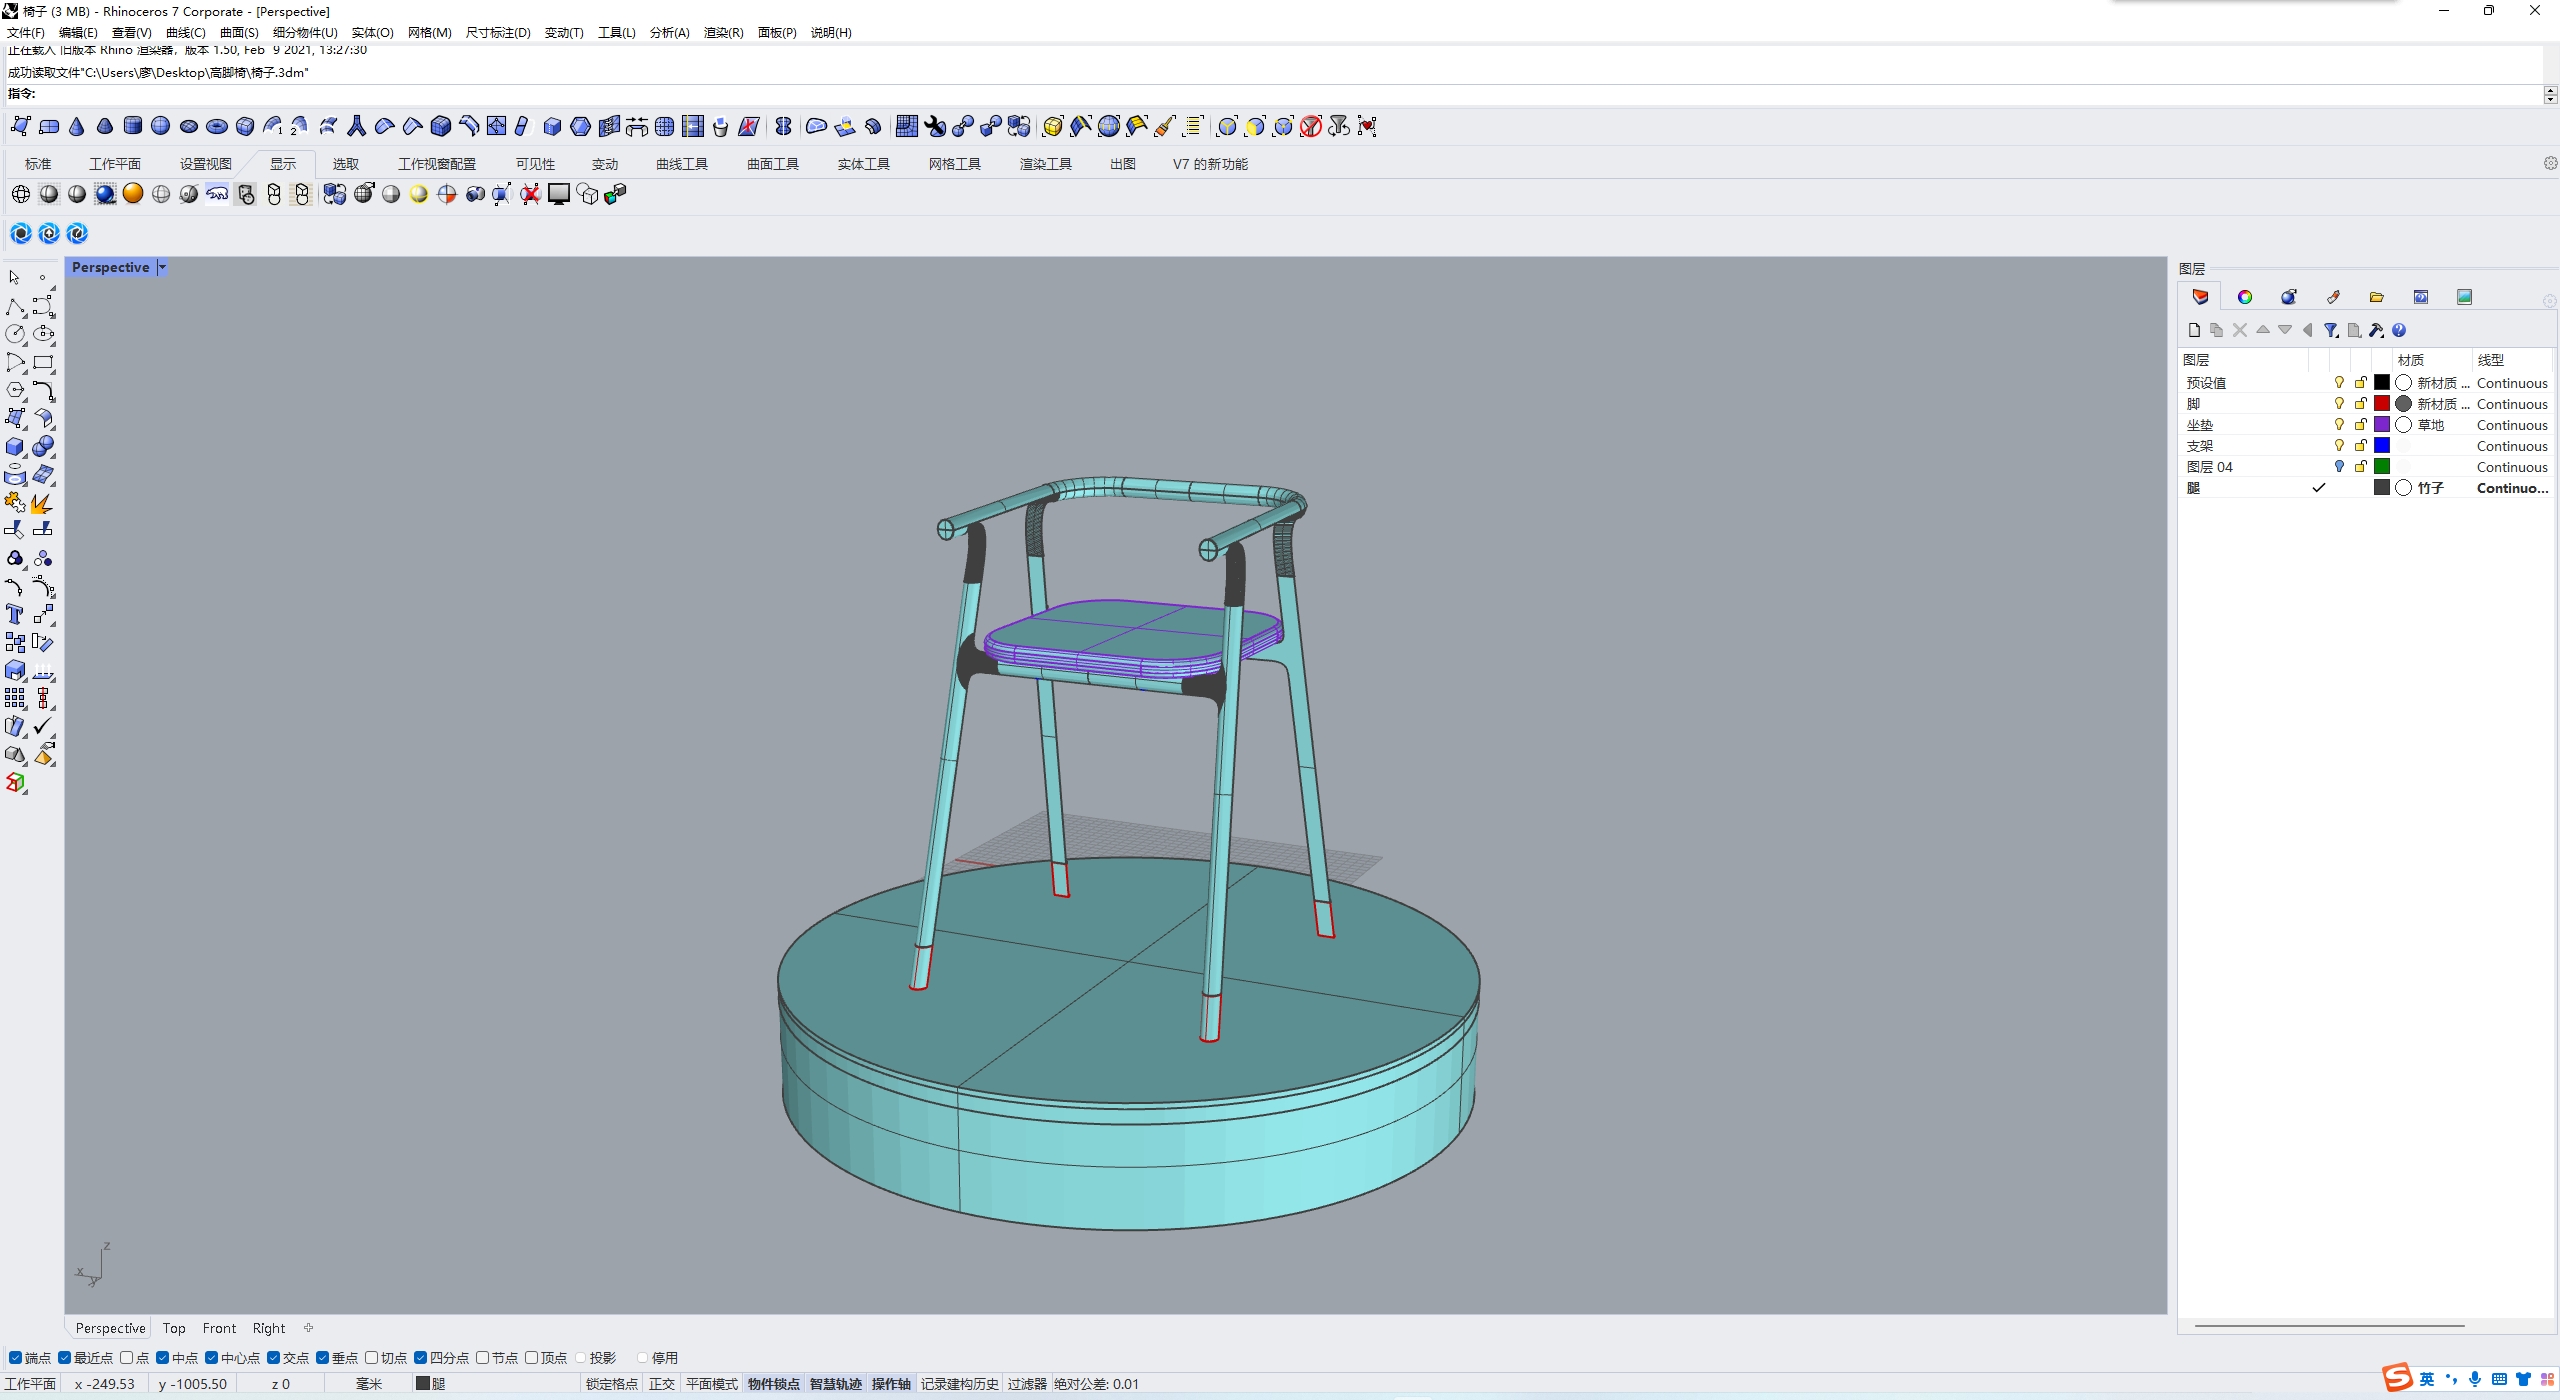
Task: Click the move layer down arrow
Action: (x=2284, y=330)
